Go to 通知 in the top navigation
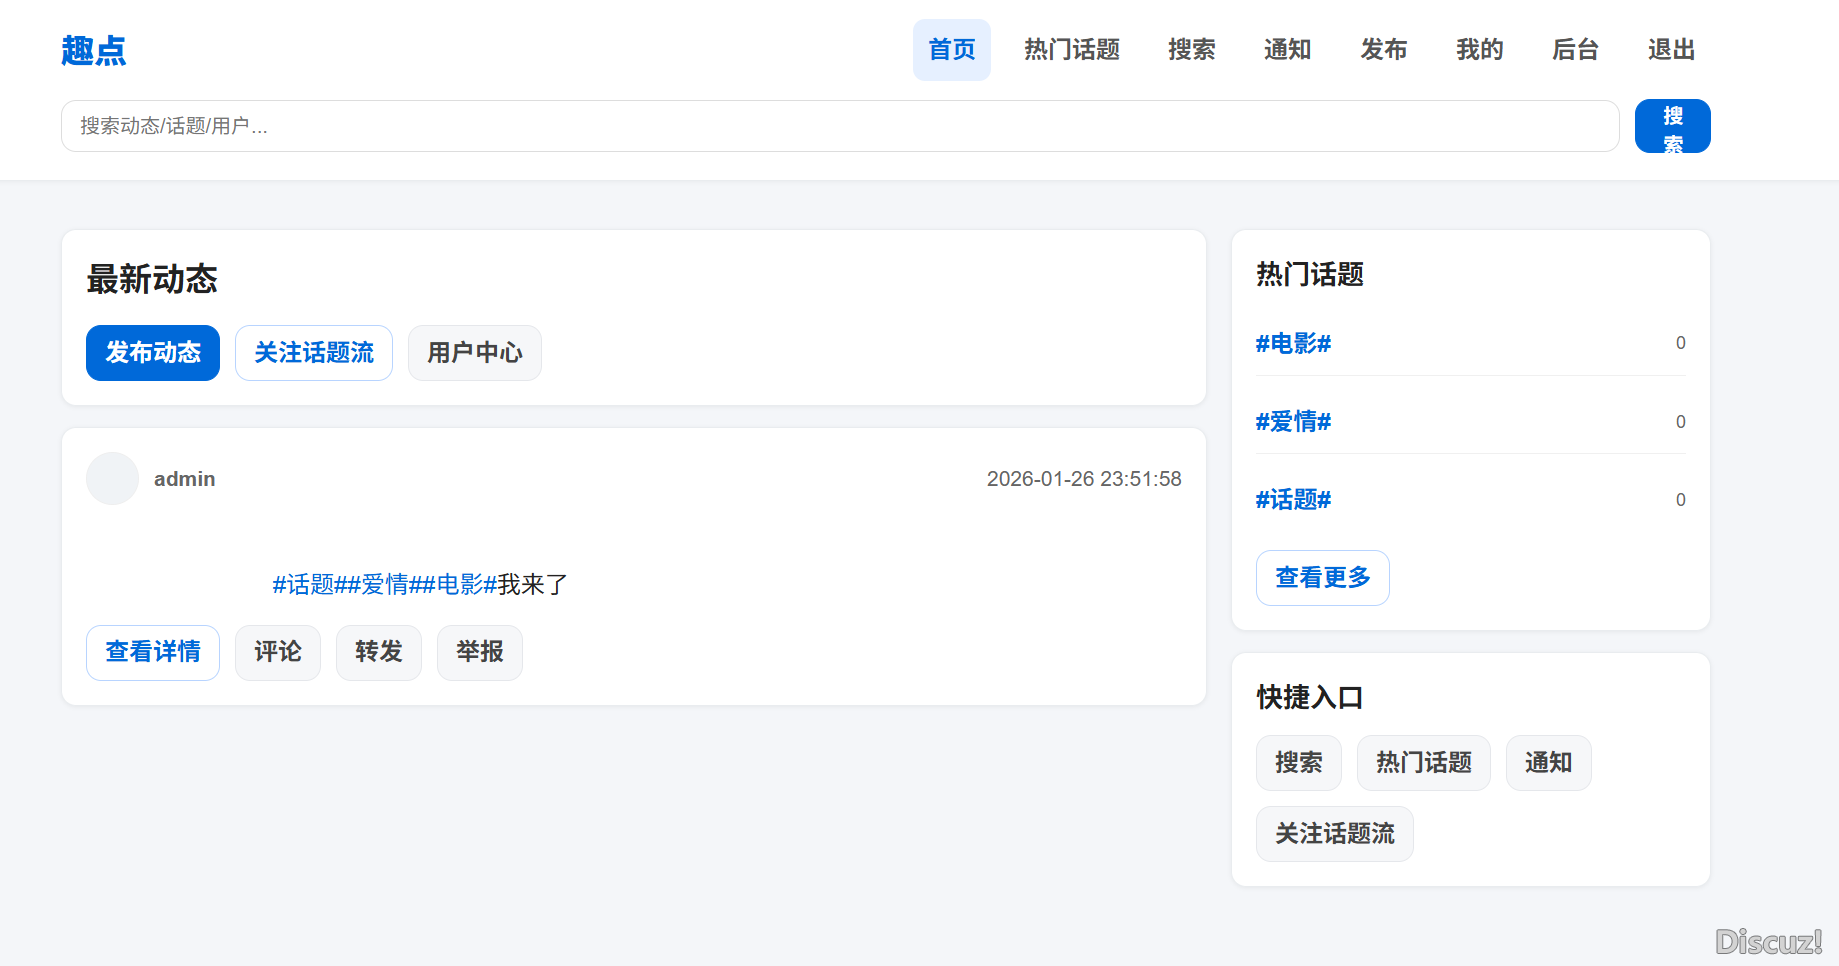Screen dimensions: 1839x966 [1287, 50]
